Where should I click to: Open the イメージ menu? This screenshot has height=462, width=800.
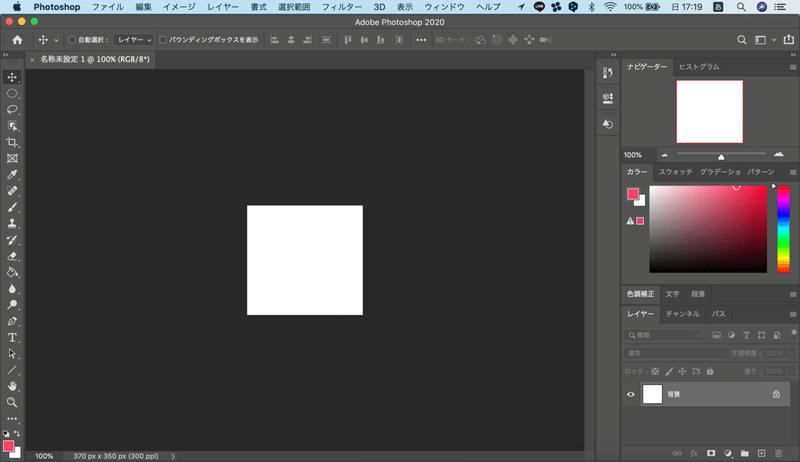179,7
